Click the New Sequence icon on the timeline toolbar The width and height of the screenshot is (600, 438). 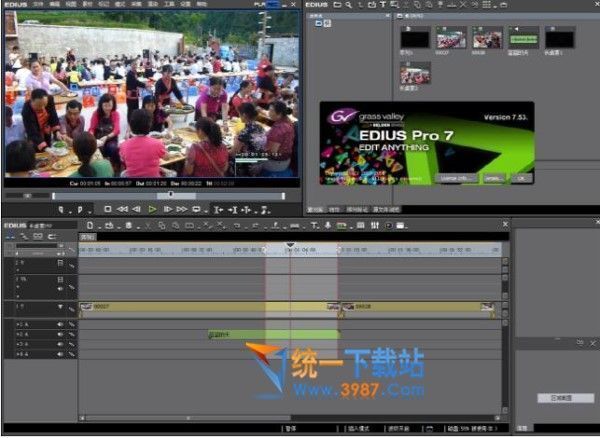pos(90,225)
